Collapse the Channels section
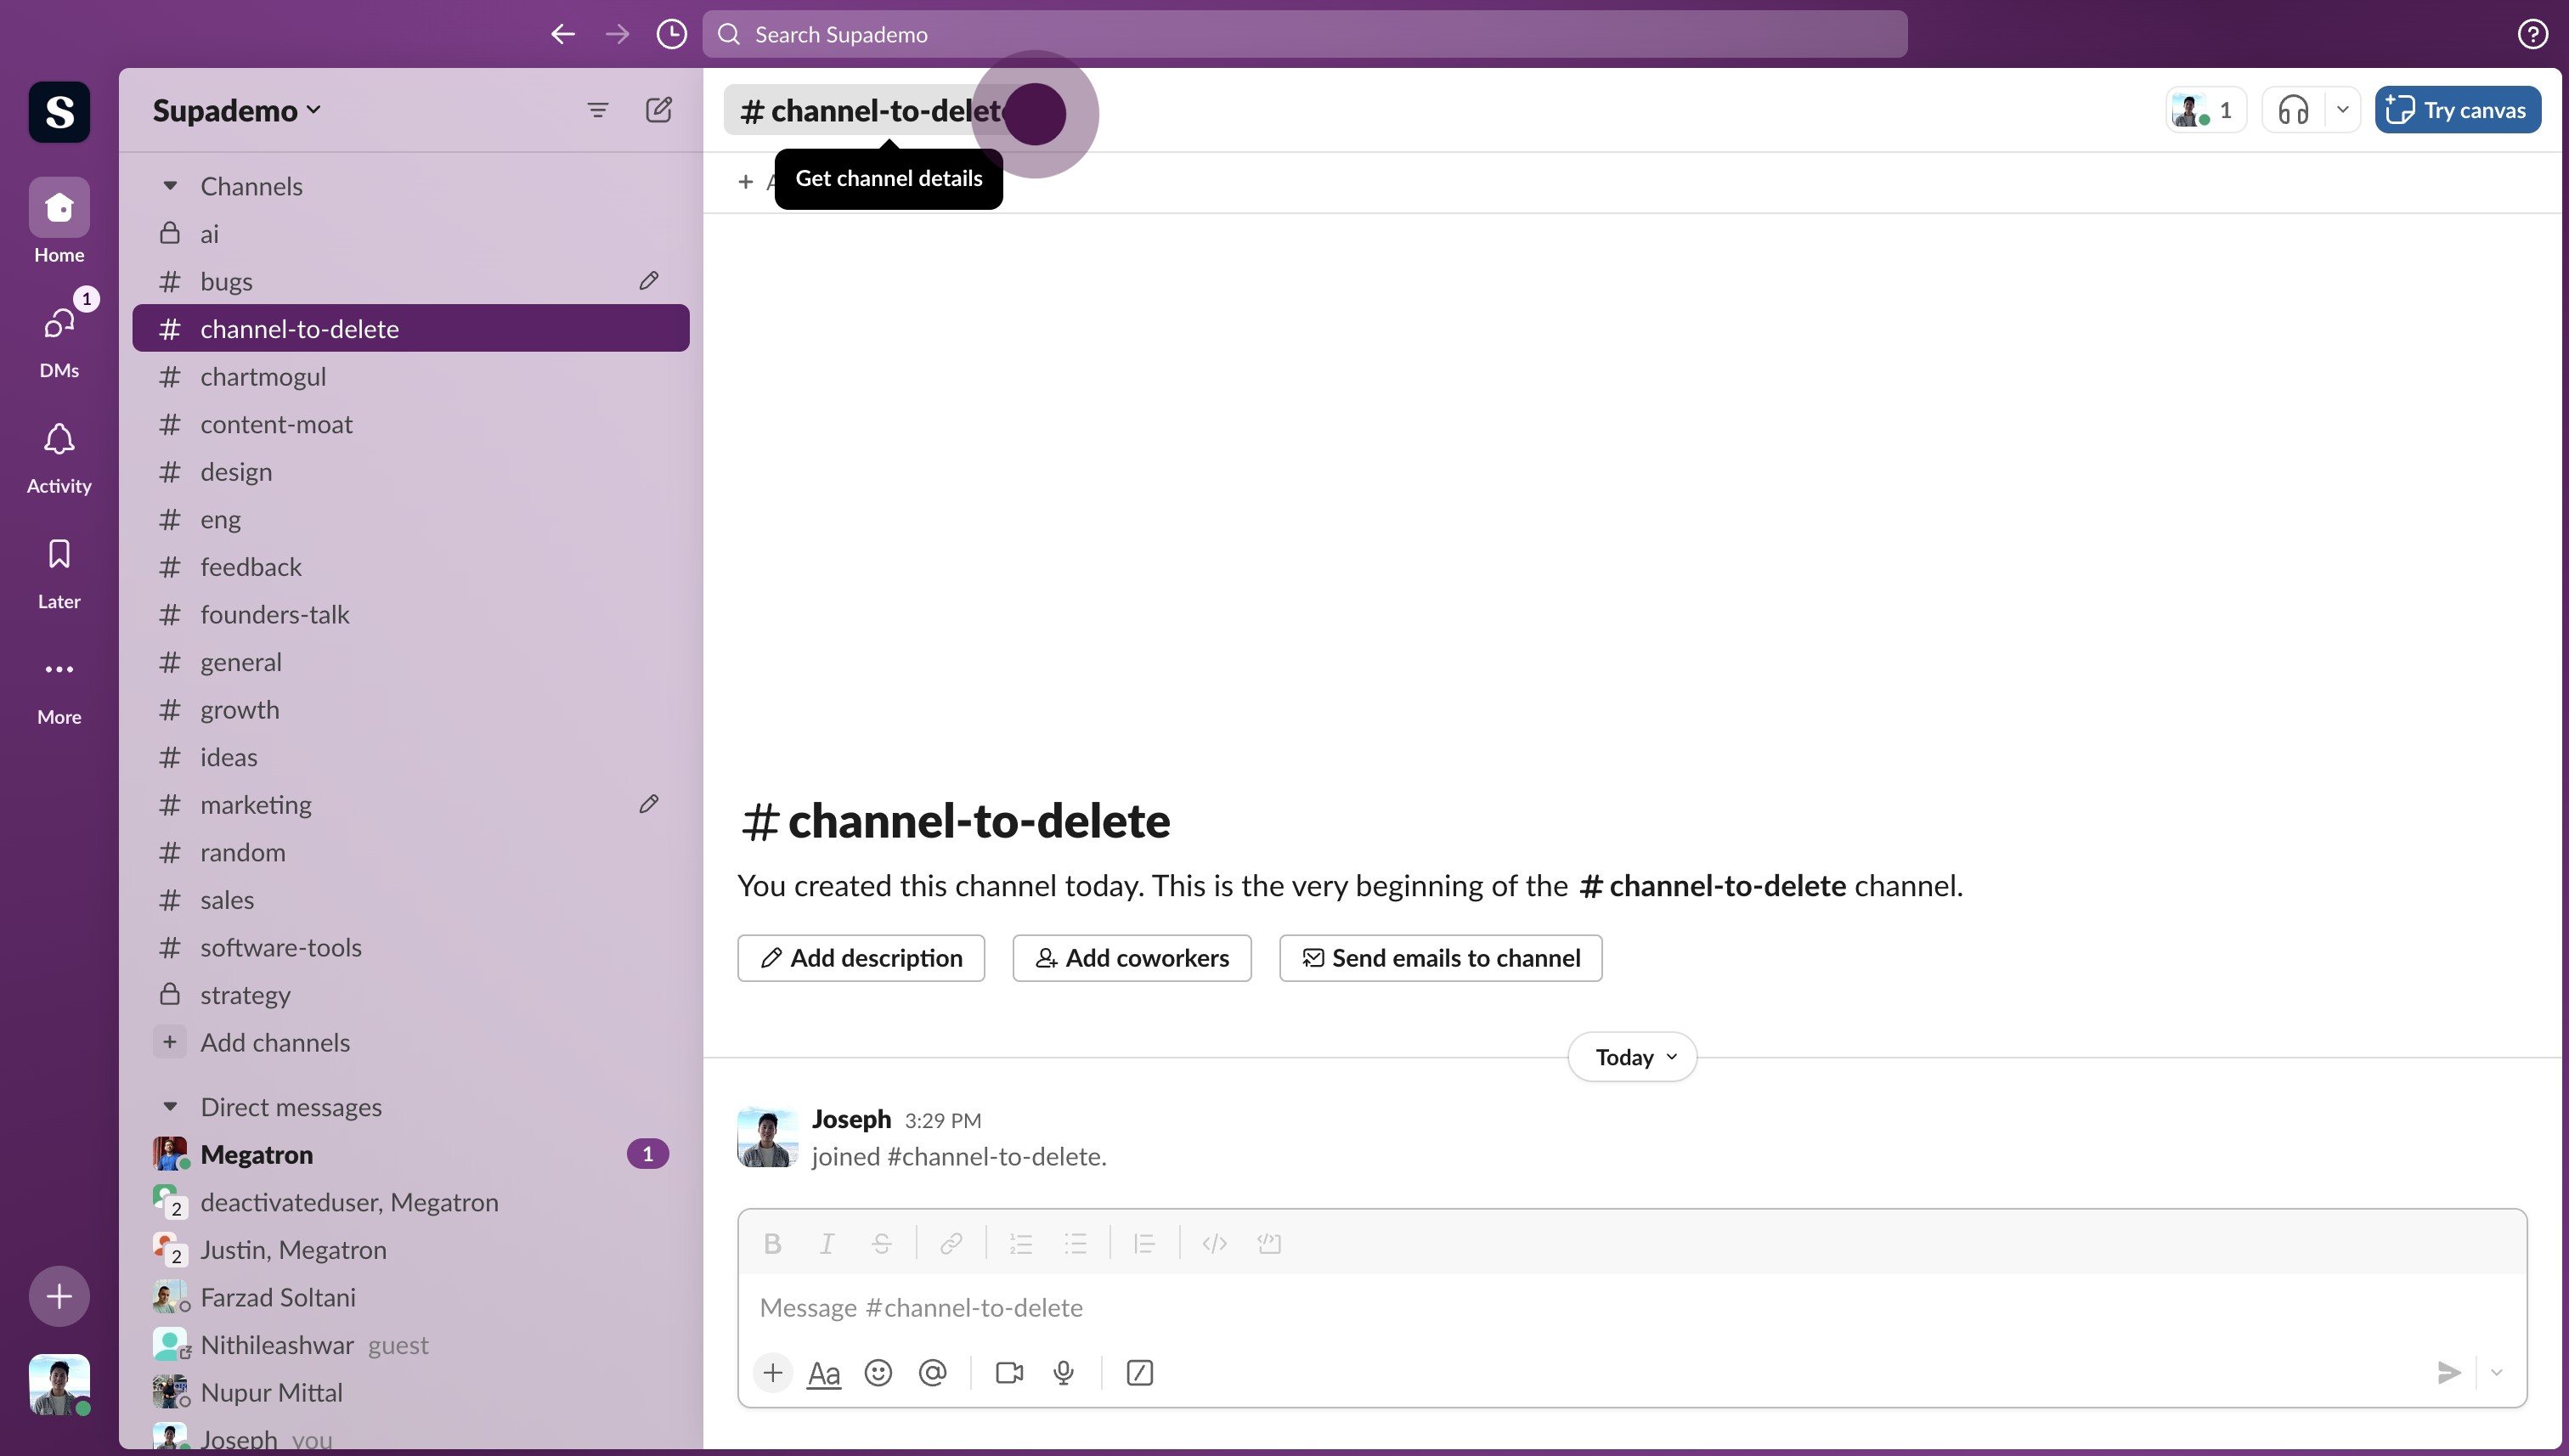This screenshot has height=1456, width=2569. click(170, 186)
